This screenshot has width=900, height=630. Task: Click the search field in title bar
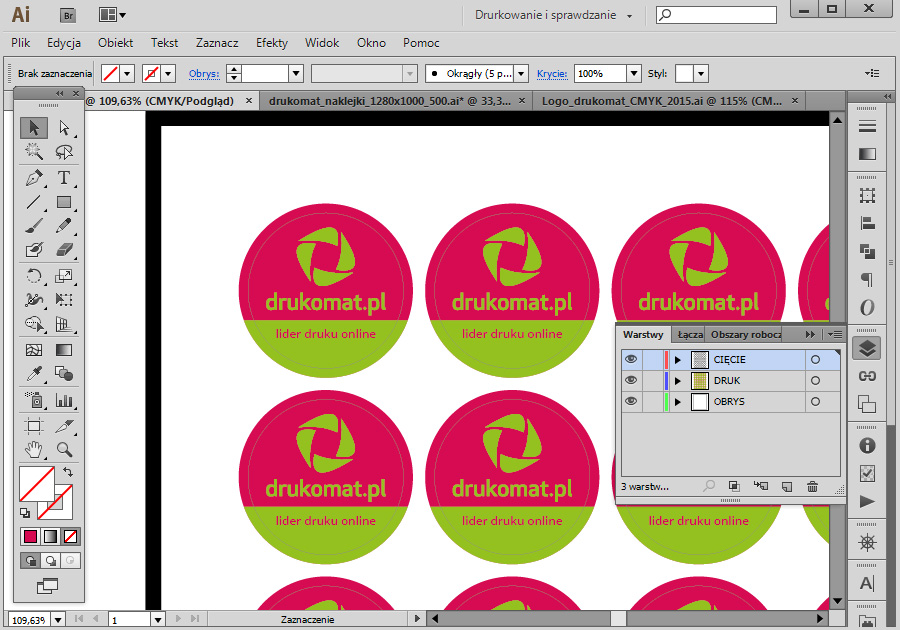716,15
